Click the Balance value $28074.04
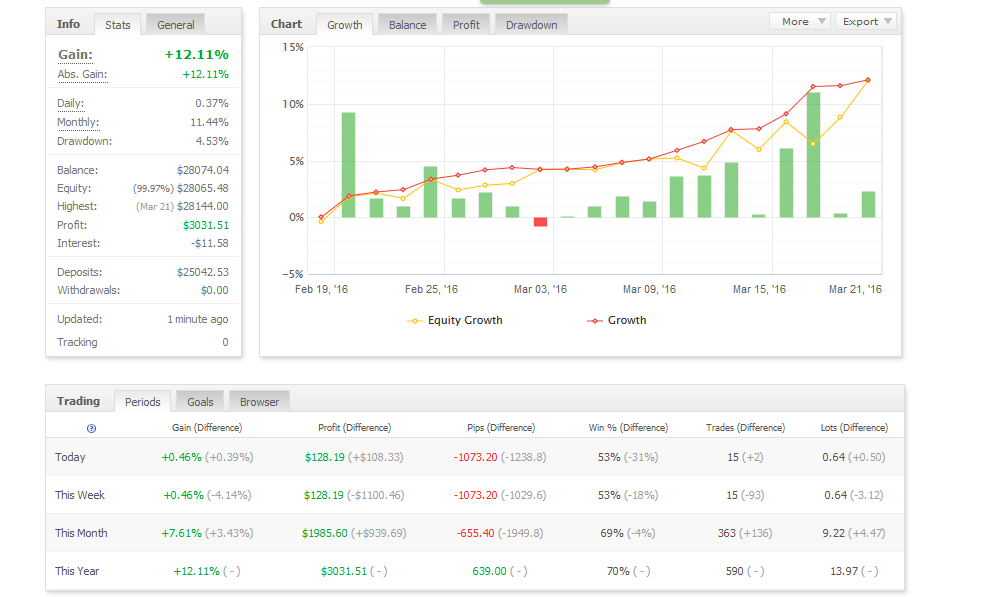 coord(203,170)
